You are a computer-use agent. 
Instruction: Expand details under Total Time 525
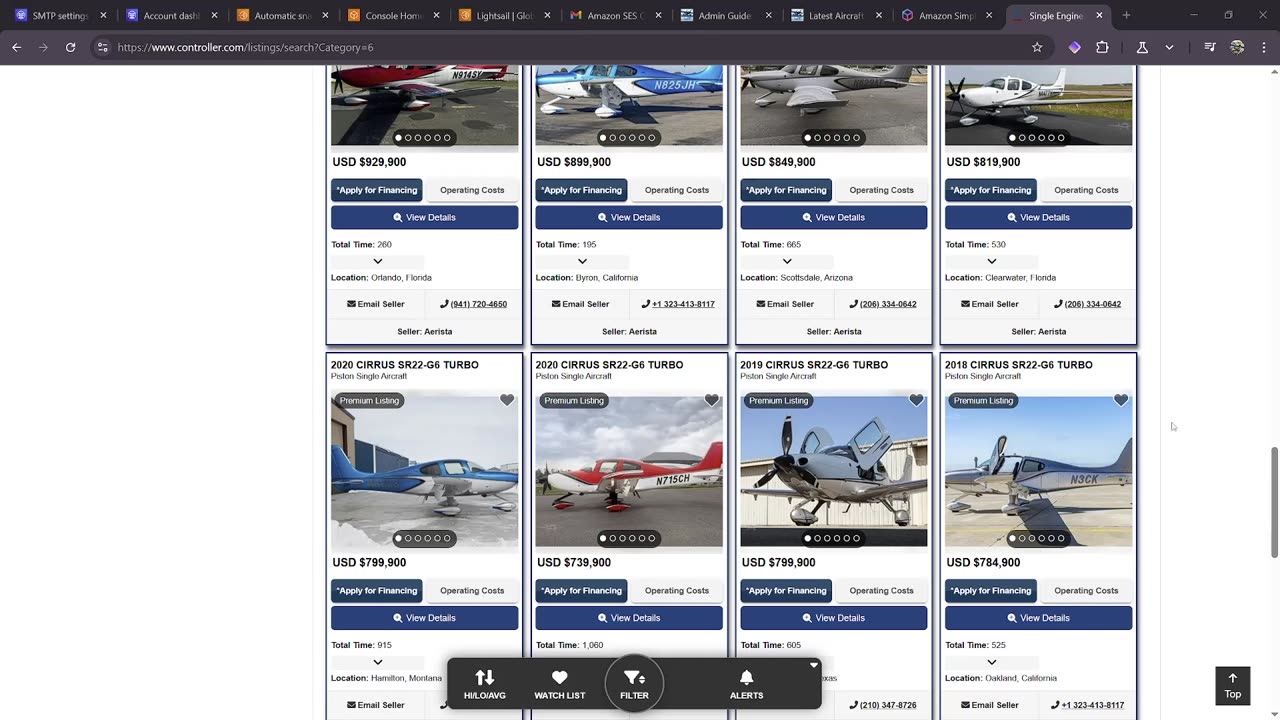(x=991, y=662)
